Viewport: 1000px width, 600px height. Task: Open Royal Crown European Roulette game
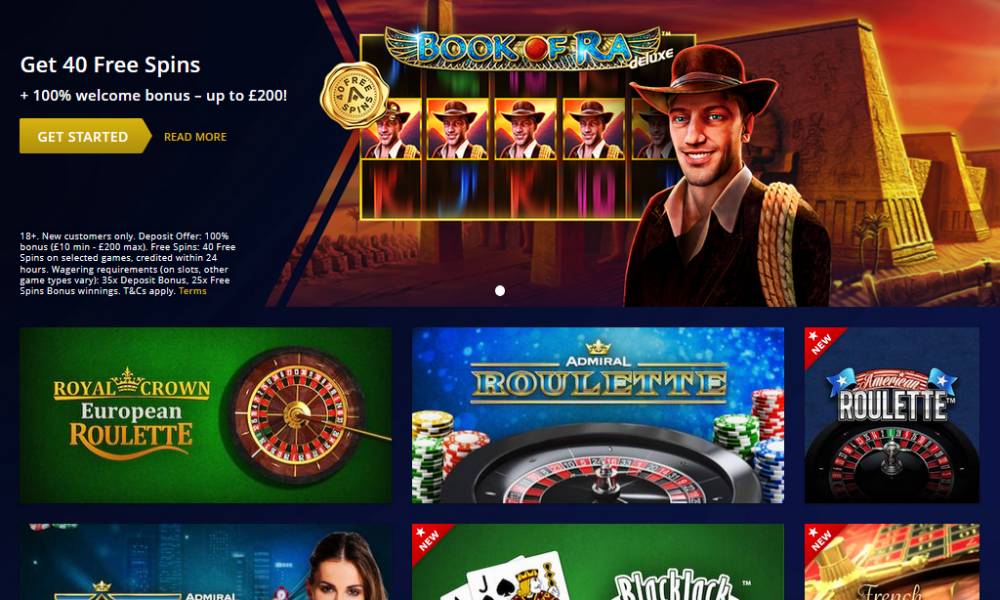pyautogui.click(x=205, y=415)
